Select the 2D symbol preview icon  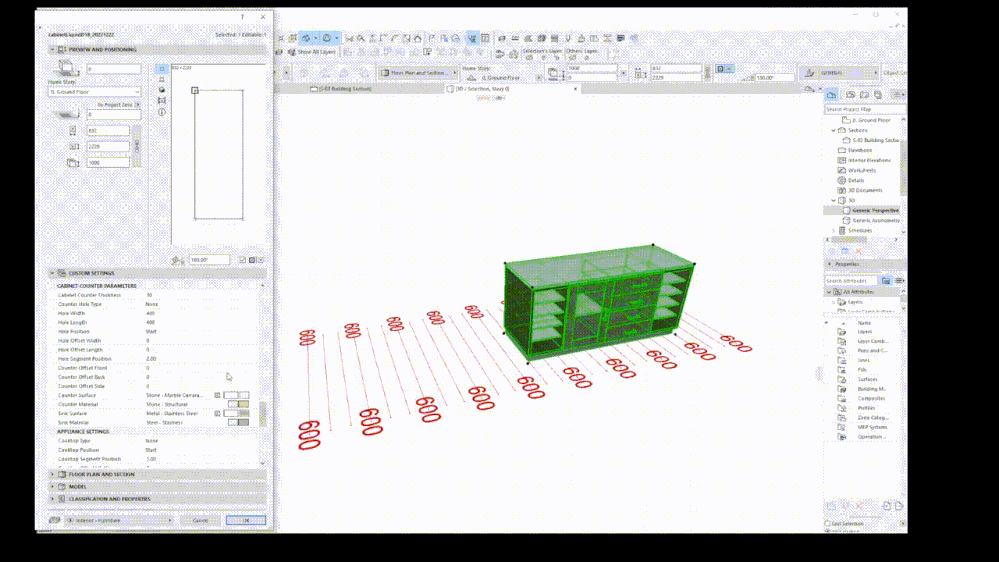[x=162, y=69]
